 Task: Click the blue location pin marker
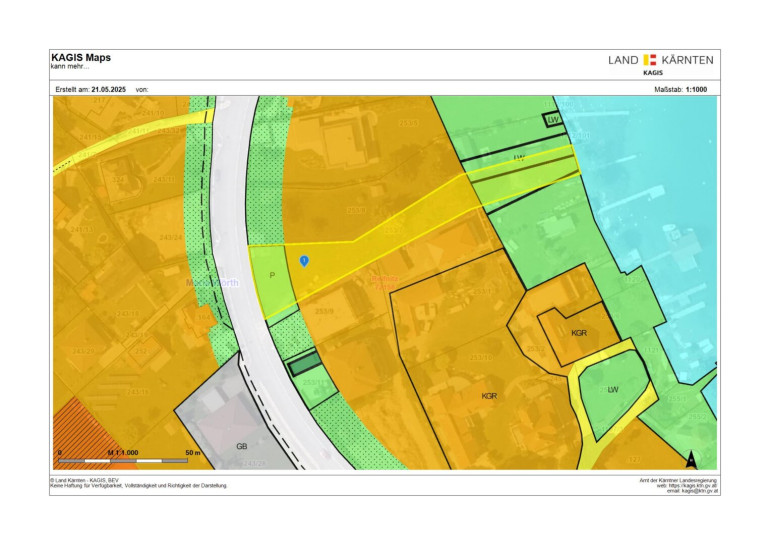point(305,261)
